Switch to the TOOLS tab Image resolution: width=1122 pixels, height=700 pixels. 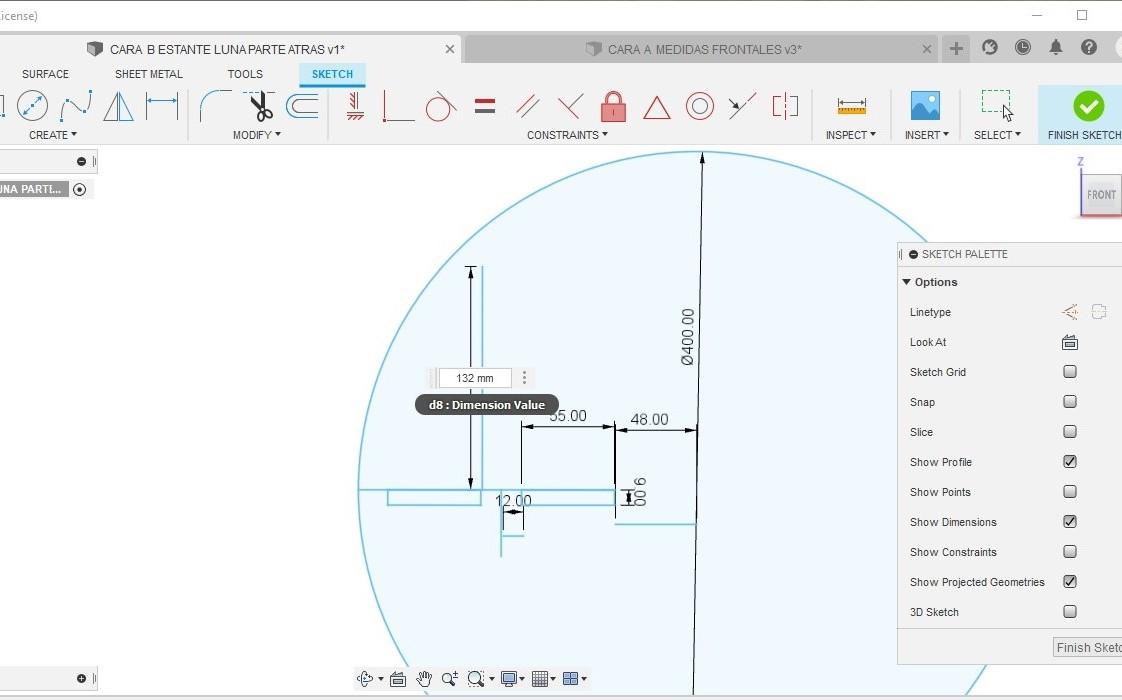pyautogui.click(x=245, y=74)
